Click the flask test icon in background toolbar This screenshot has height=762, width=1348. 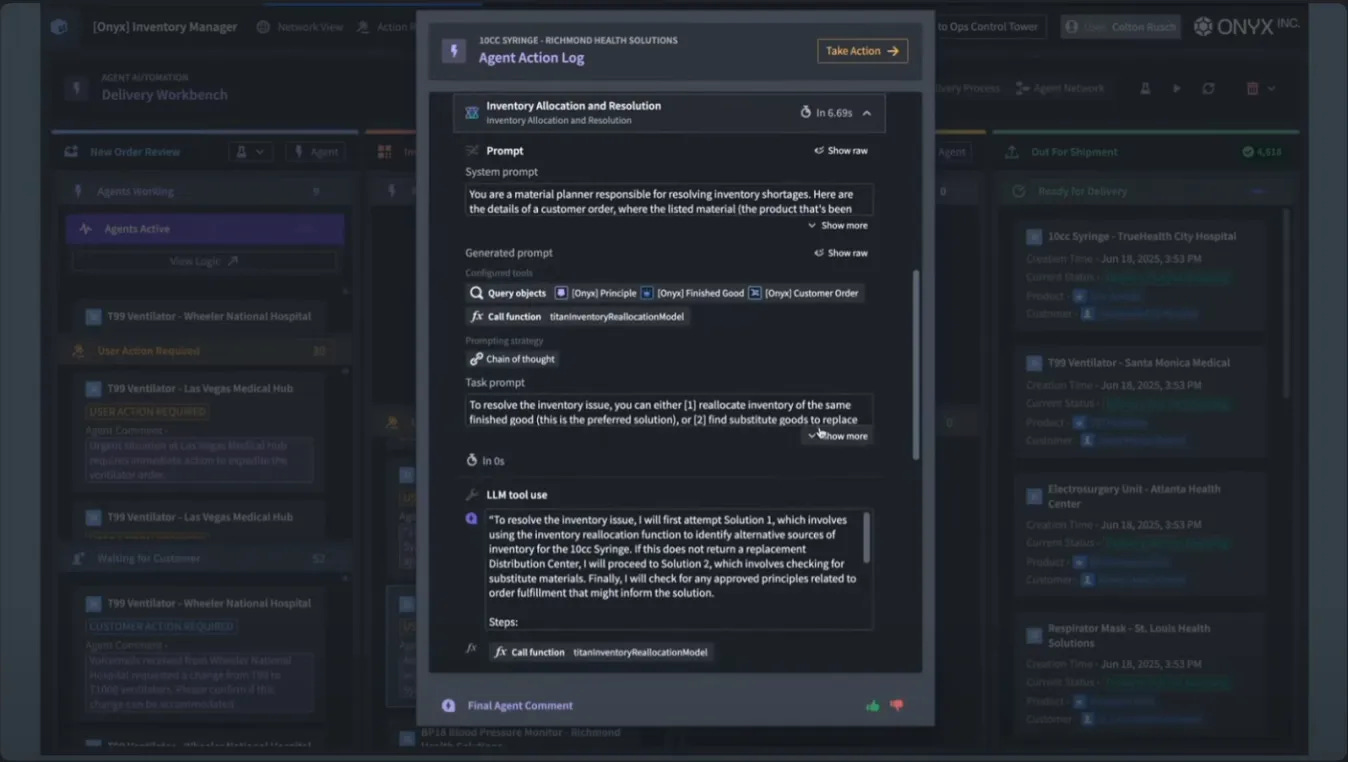(1146, 89)
